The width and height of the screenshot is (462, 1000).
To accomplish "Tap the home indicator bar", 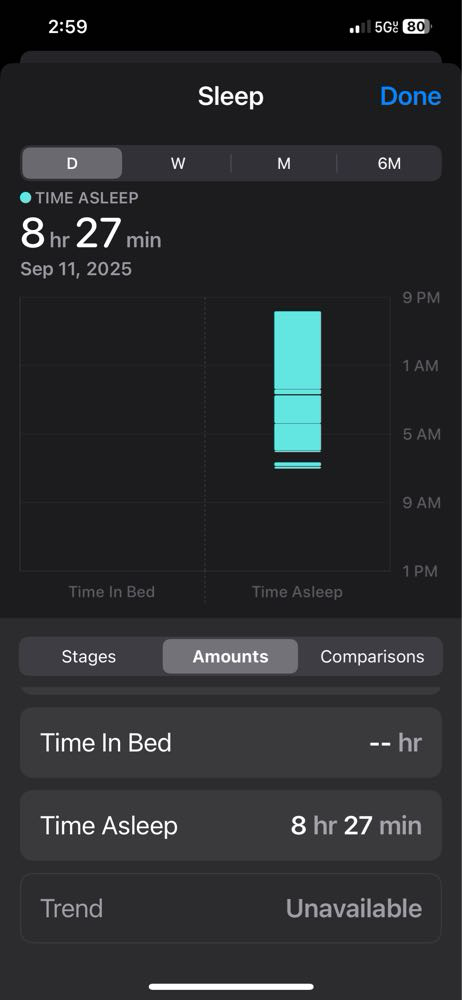I will [231, 986].
